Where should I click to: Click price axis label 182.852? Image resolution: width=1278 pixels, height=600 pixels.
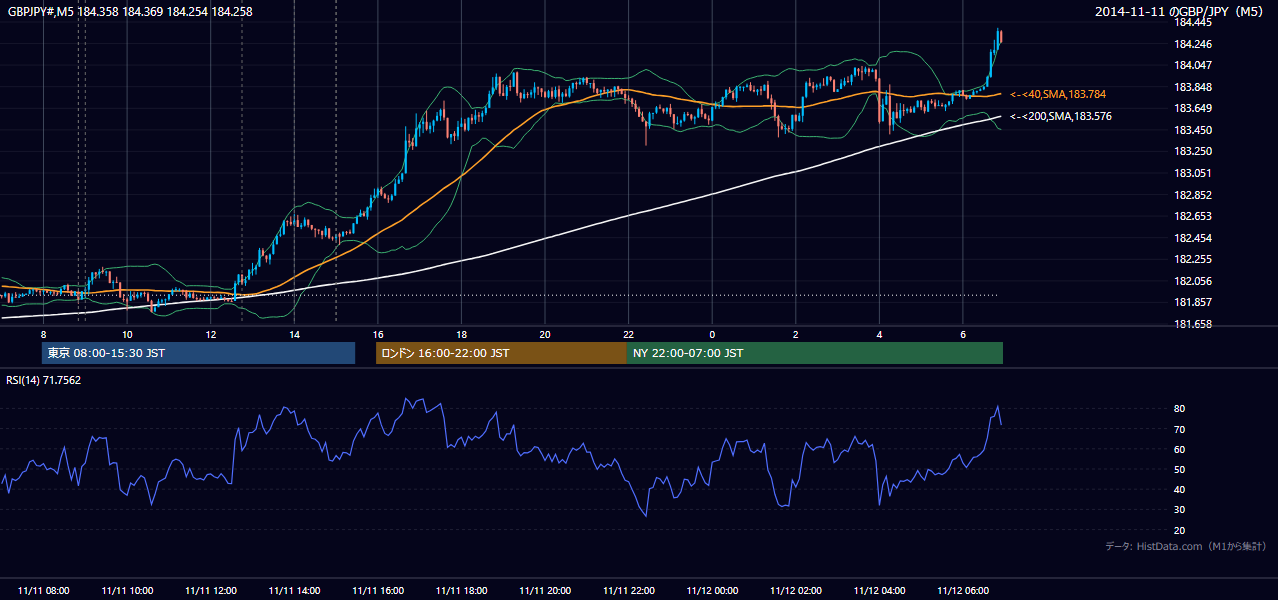1193,195
